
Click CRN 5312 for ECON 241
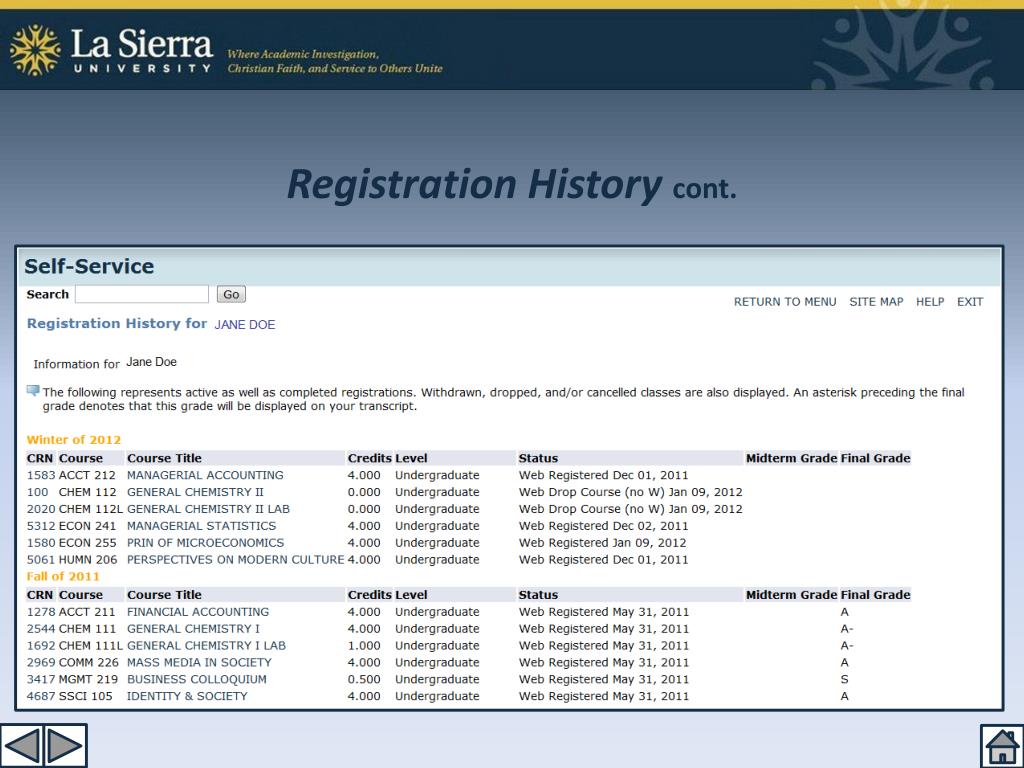tap(40, 526)
